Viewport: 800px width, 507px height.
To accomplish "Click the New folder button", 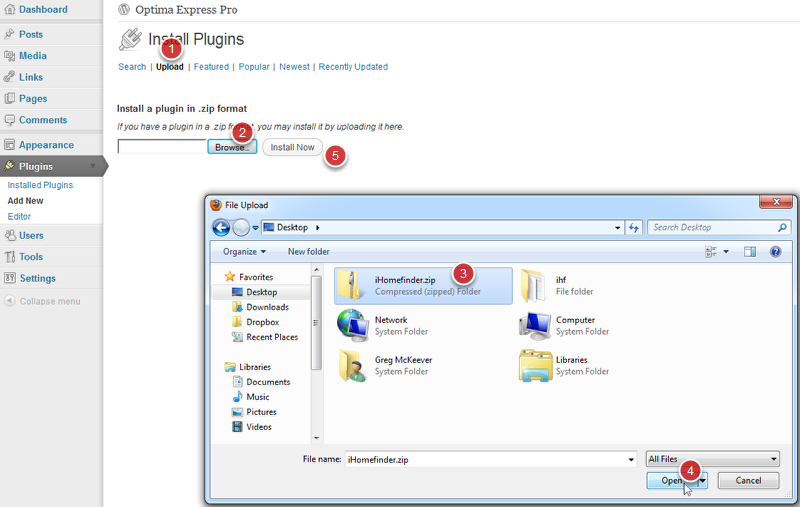I will 308,251.
